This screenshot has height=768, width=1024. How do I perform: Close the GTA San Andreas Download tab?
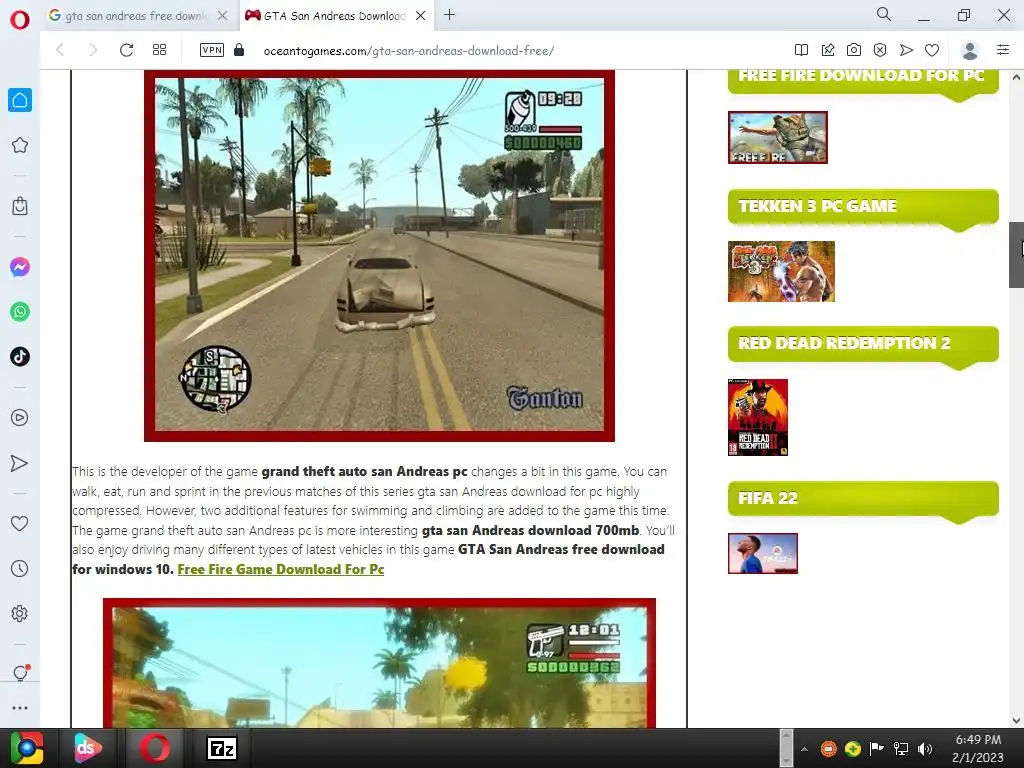421,16
